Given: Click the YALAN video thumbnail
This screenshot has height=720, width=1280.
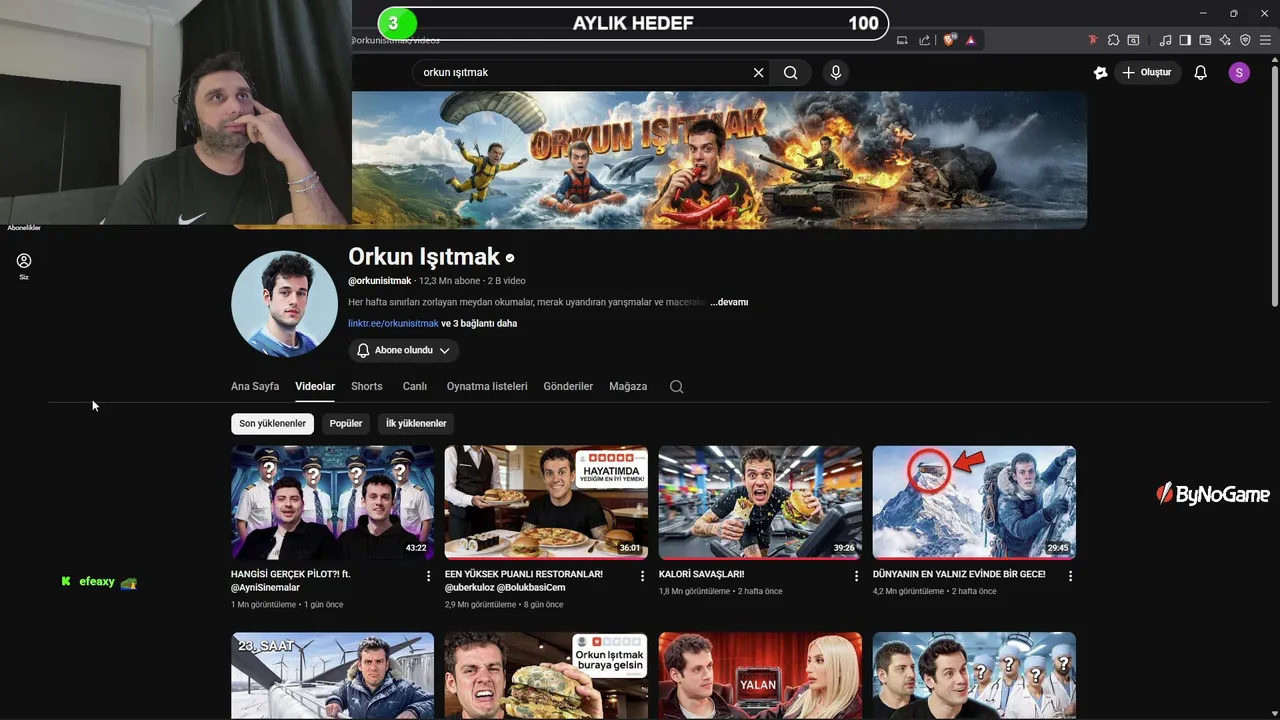Looking at the screenshot, I should pyautogui.click(x=760, y=676).
